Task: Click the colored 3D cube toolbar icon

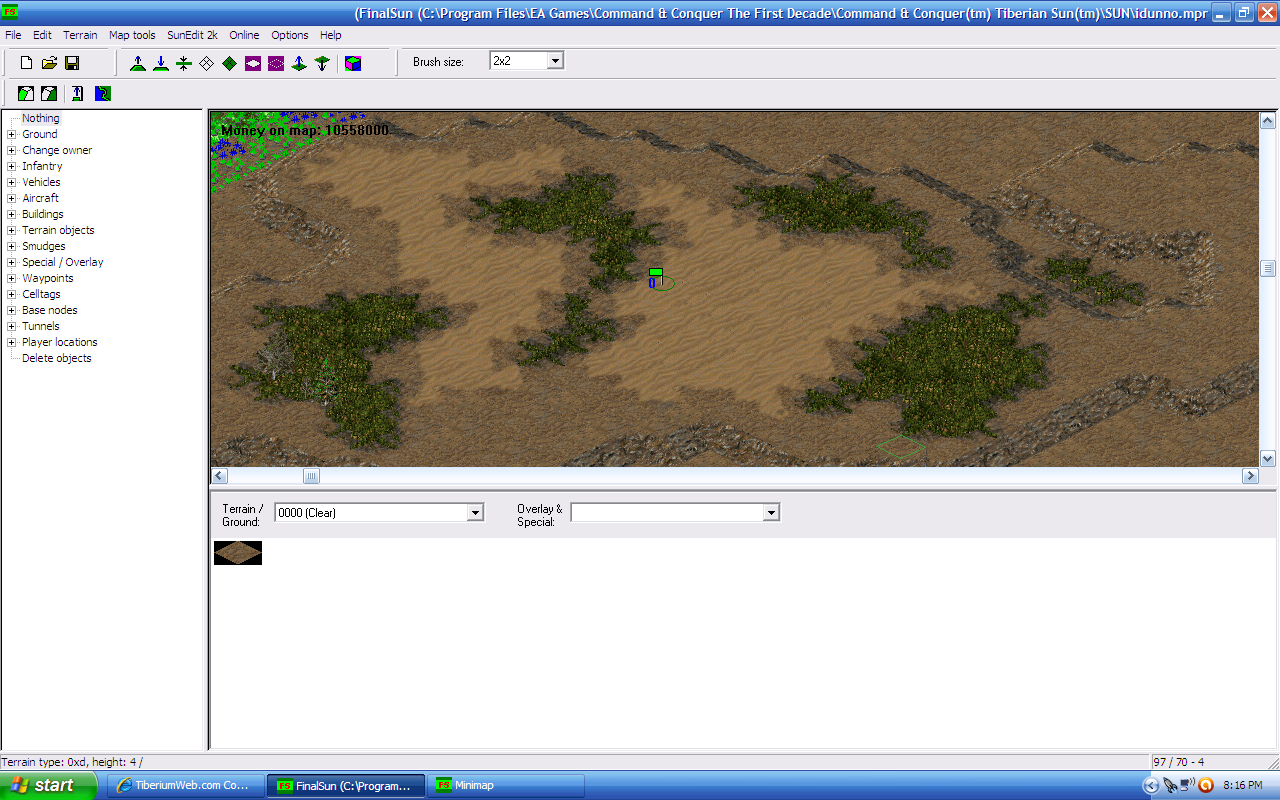Action: pyautogui.click(x=353, y=63)
